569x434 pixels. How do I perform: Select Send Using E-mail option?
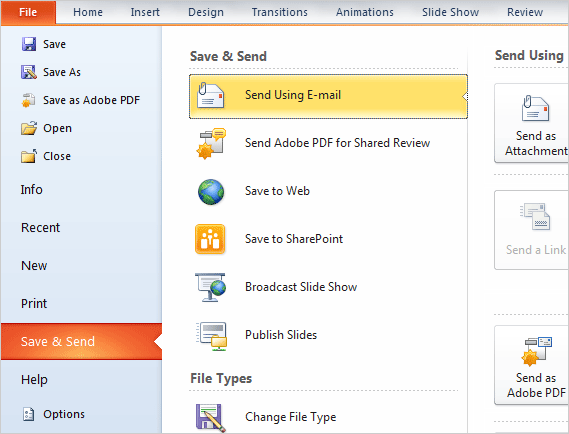point(328,96)
